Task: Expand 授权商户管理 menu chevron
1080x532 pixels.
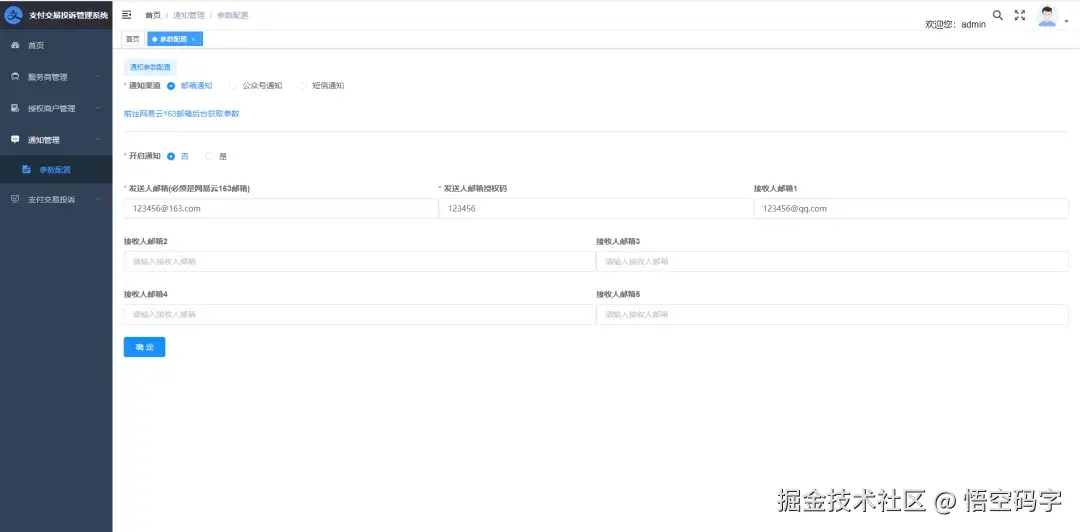Action: [x=98, y=108]
